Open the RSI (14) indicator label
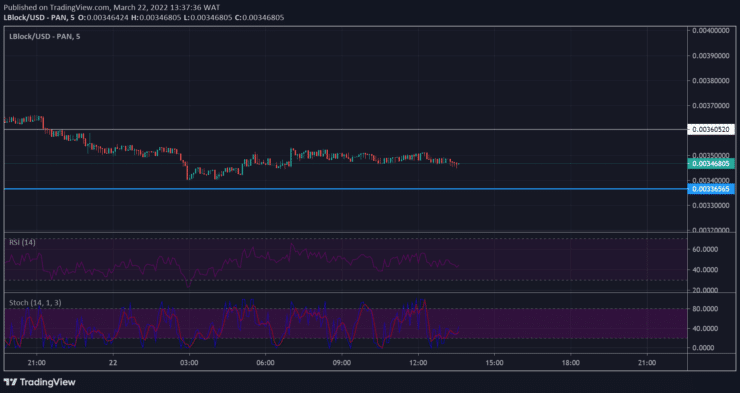The width and height of the screenshot is (740, 393). click(22, 242)
